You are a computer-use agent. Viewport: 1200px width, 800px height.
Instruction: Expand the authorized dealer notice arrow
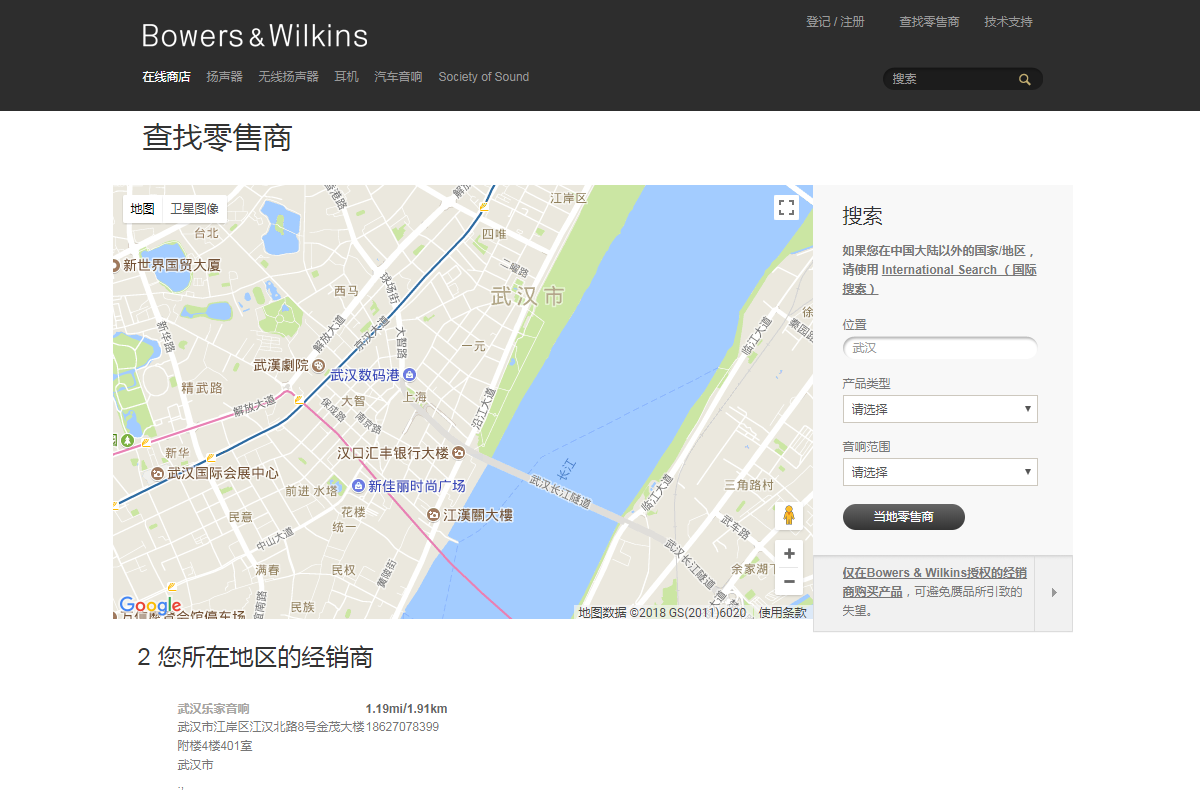click(1054, 592)
